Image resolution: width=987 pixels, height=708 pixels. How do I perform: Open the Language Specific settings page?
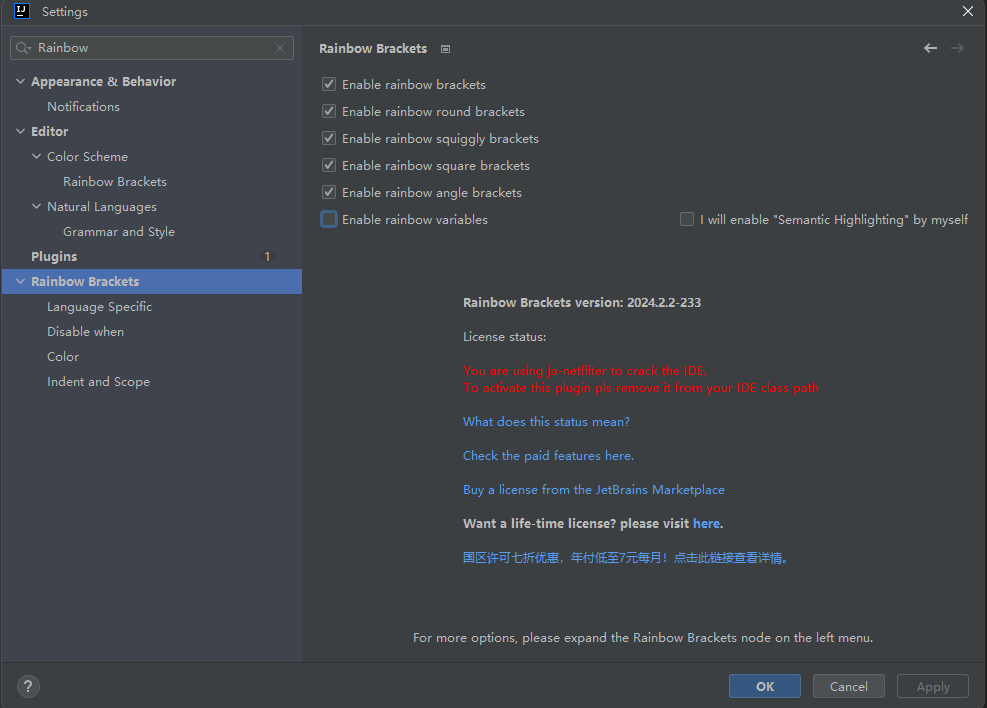[x=99, y=307]
